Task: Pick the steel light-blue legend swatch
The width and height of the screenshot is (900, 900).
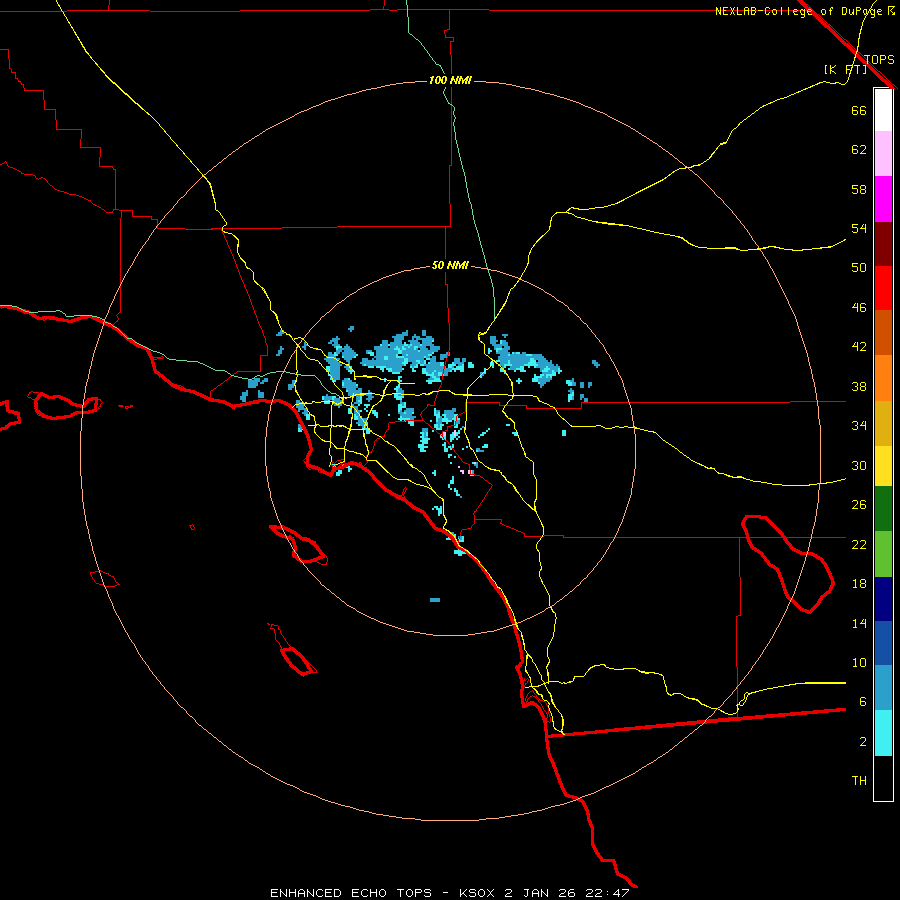Action: click(883, 688)
